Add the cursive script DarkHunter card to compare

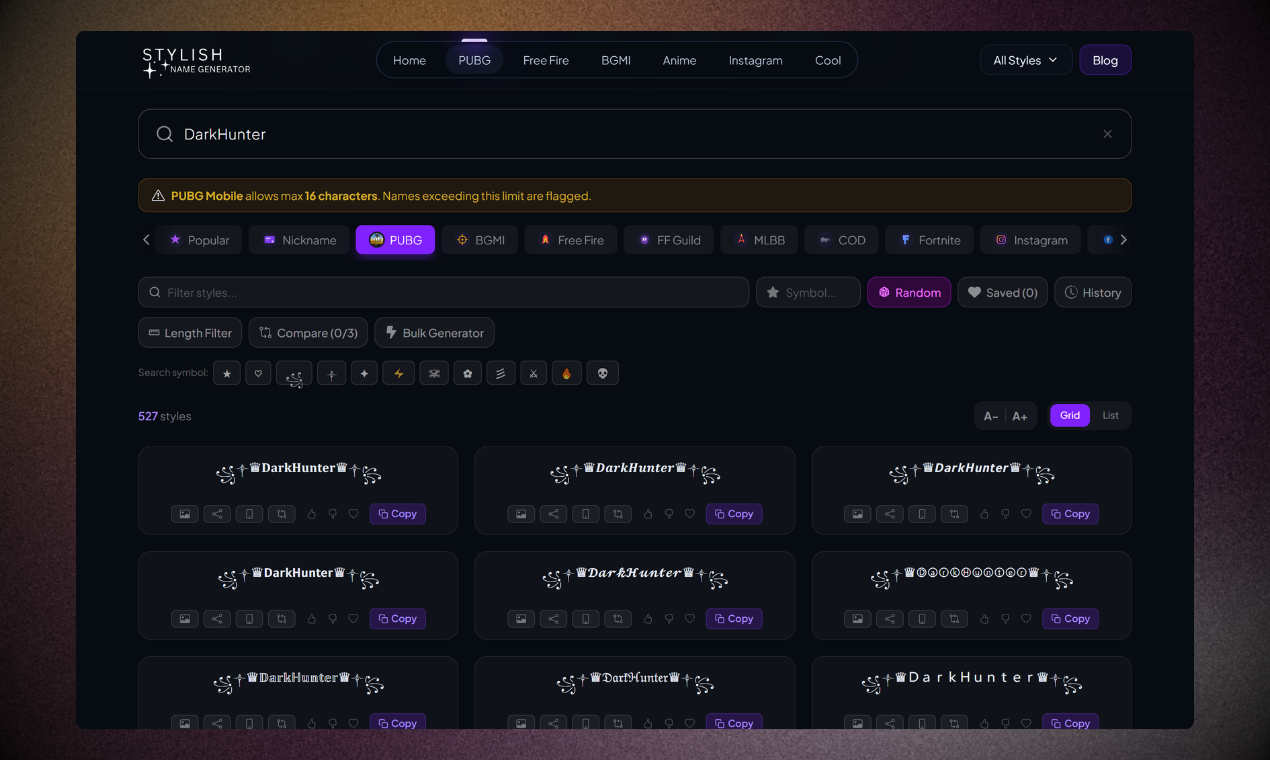point(618,619)
